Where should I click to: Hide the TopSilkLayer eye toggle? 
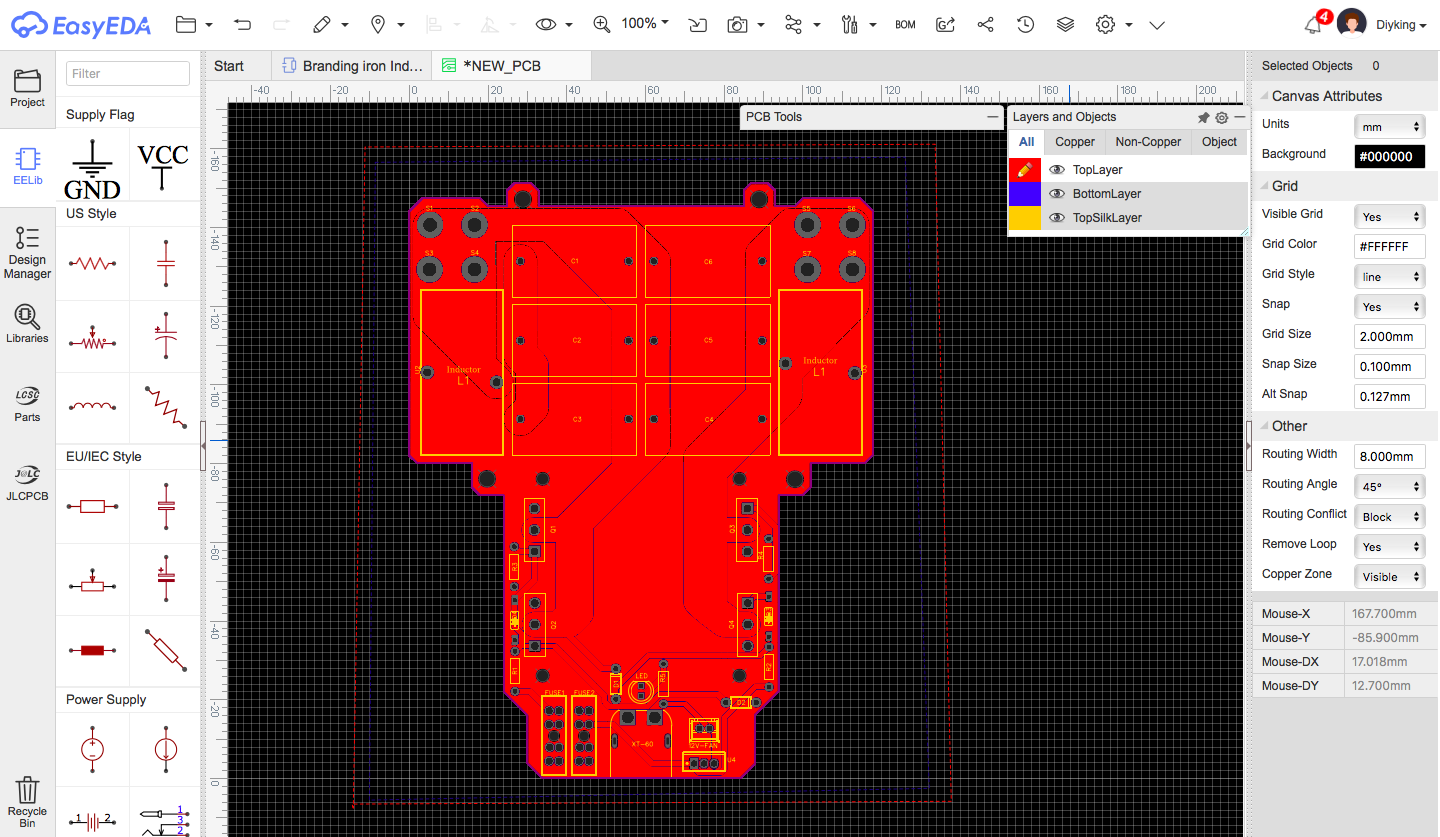1057,217
